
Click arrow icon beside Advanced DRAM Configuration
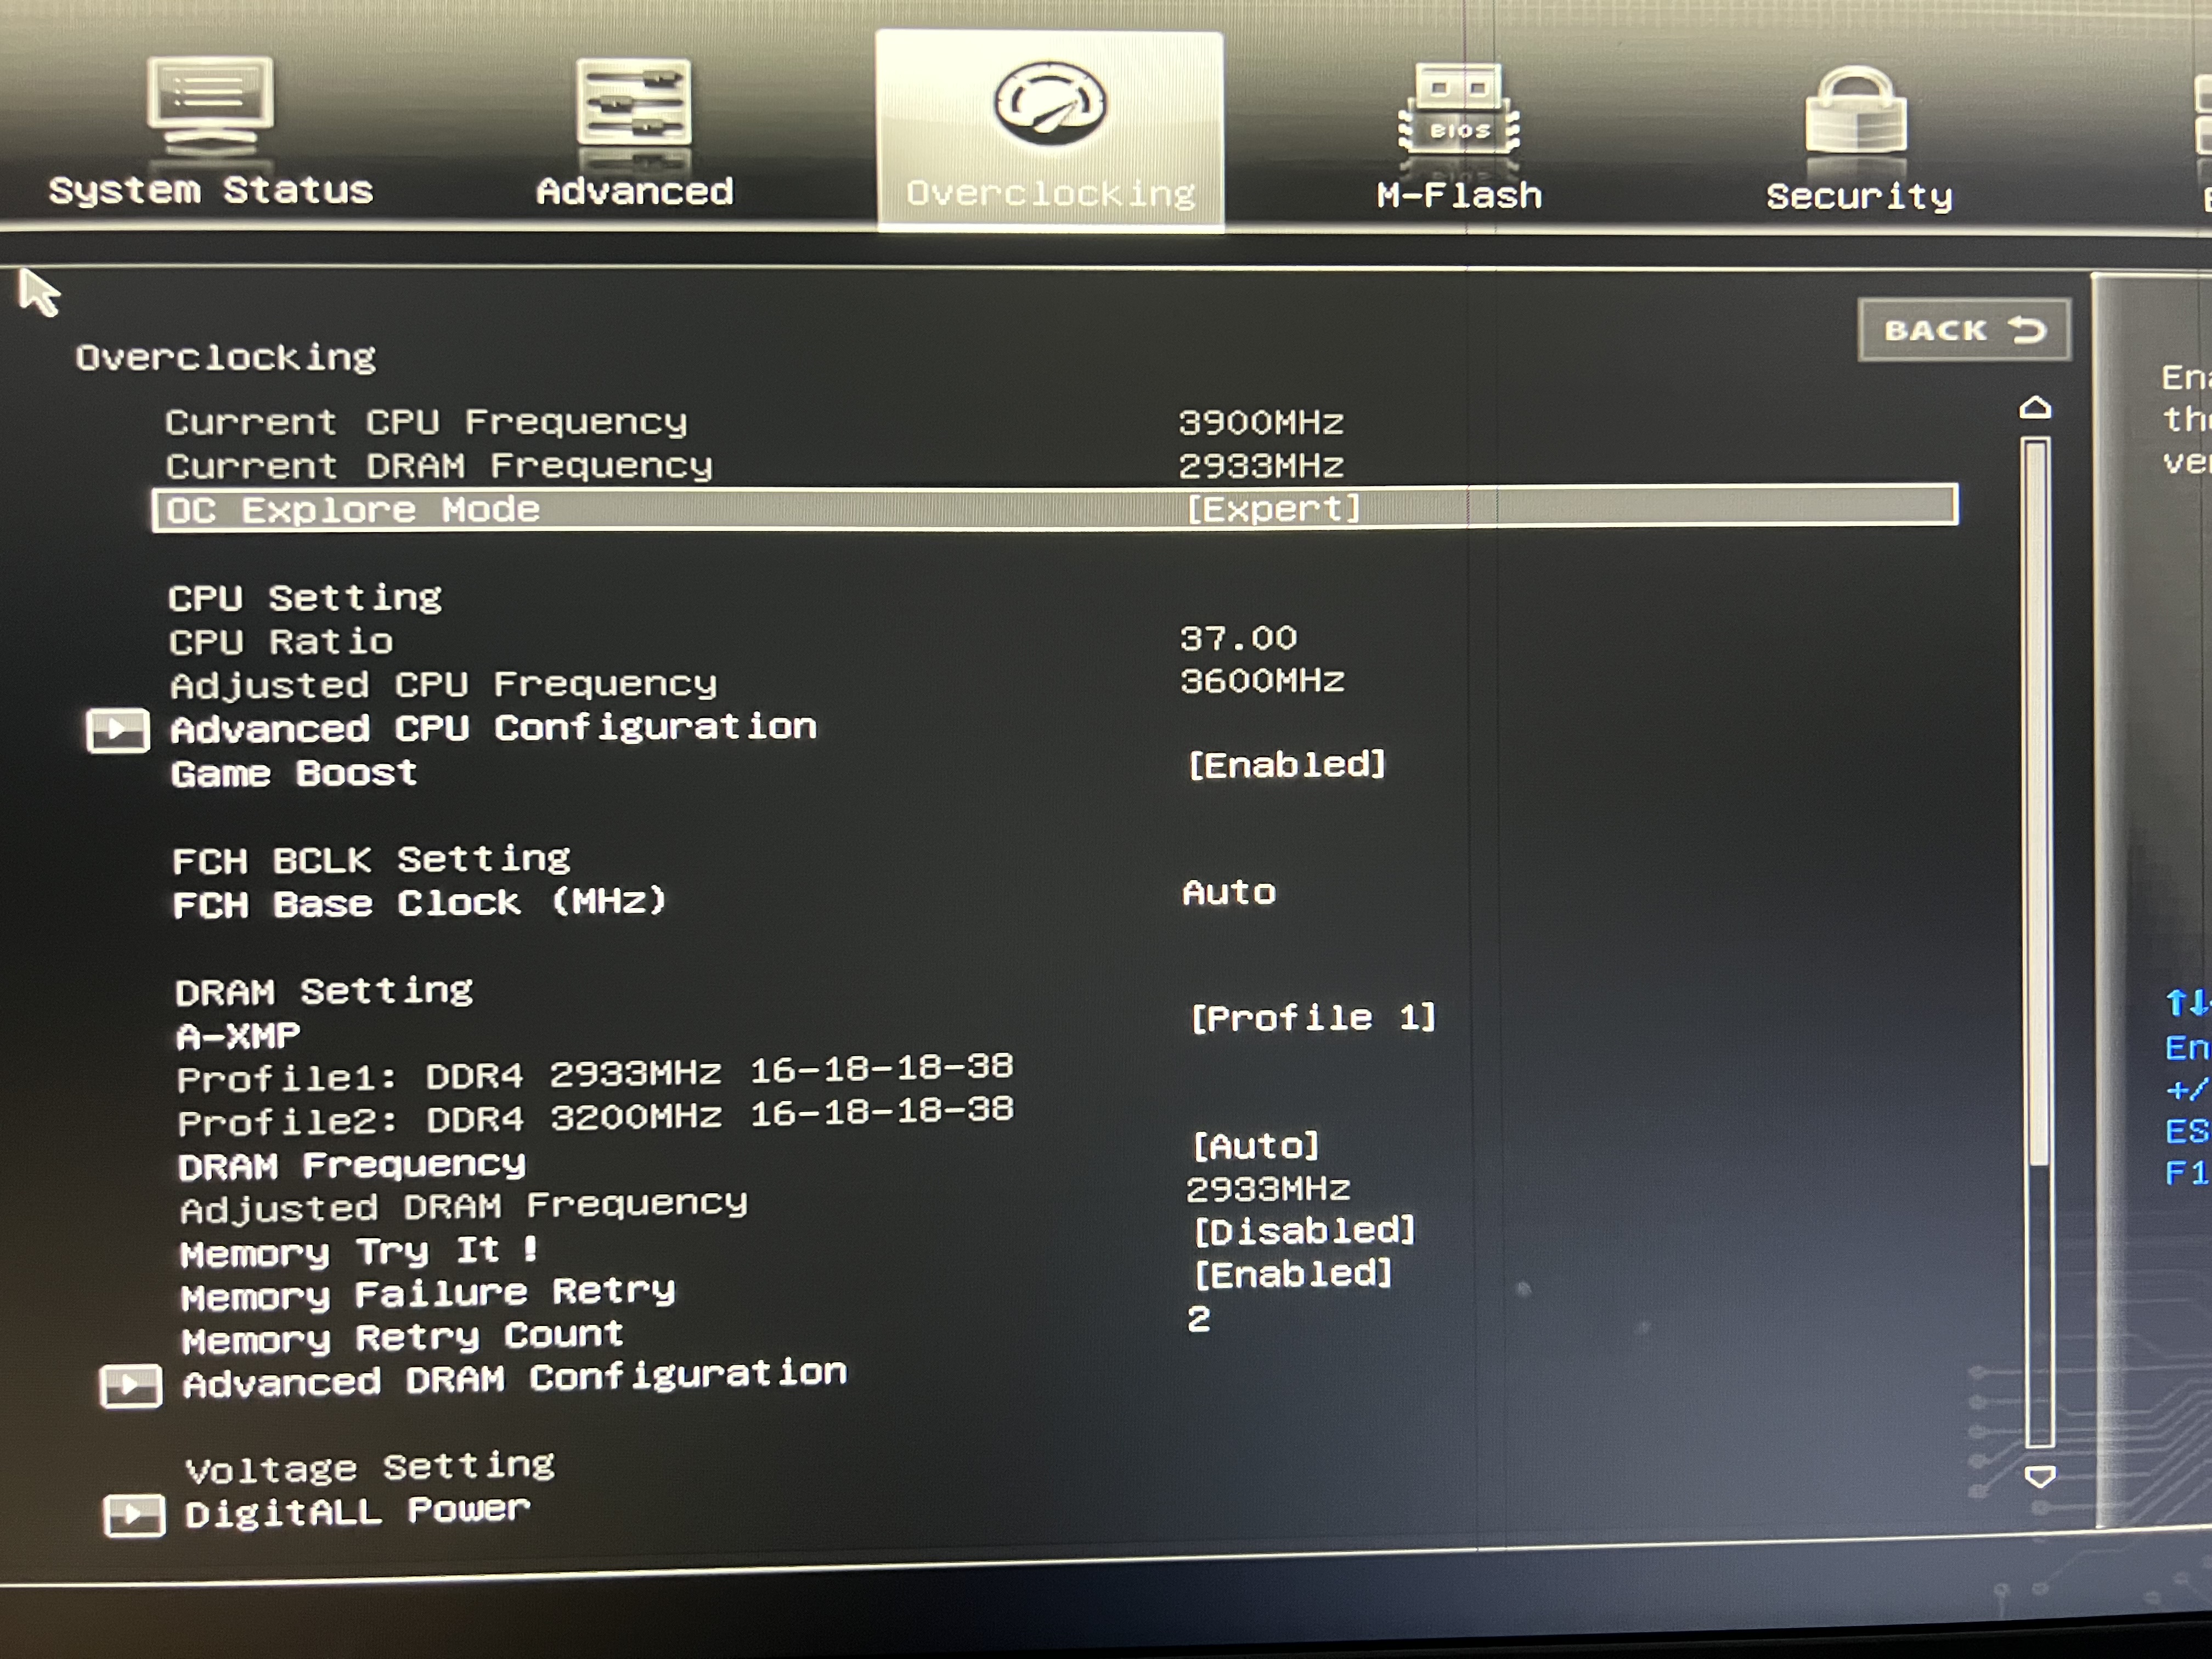tap(131, 1386)
